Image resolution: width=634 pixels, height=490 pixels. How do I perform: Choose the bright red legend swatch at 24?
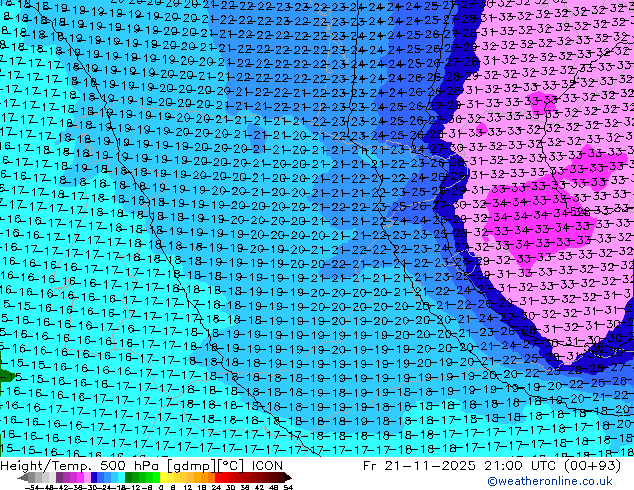click(218, 477)
